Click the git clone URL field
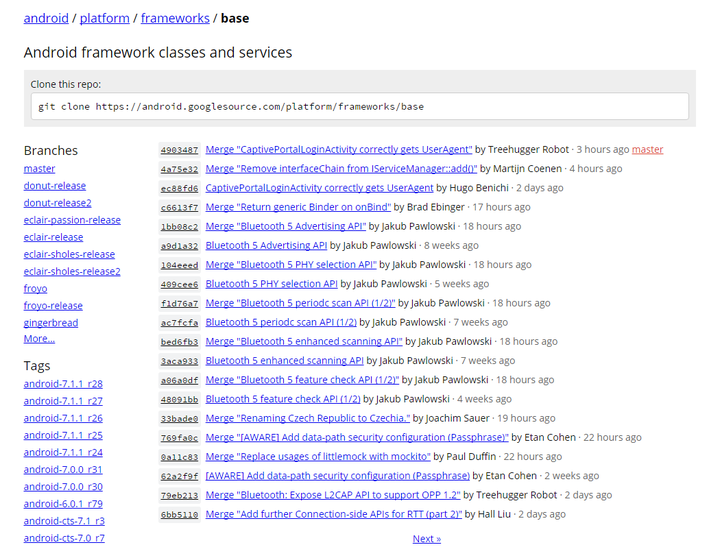The width and height of the screenshot is (720, 558). pos(360,107)
